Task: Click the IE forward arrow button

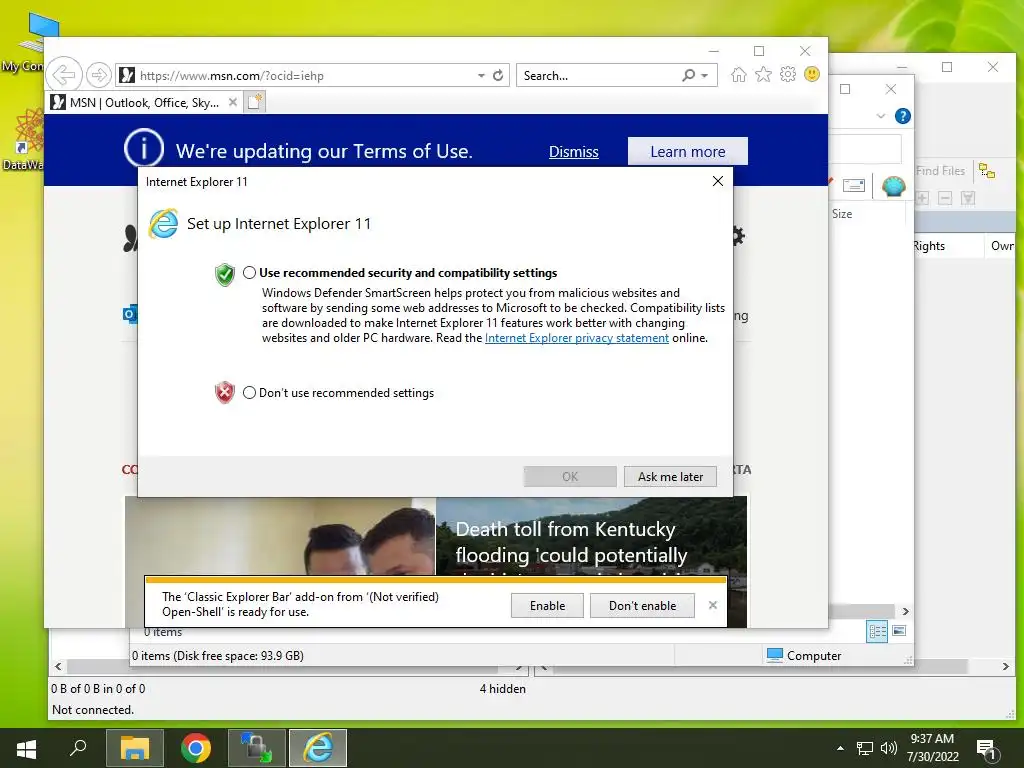Action: [x=99, y=75]
